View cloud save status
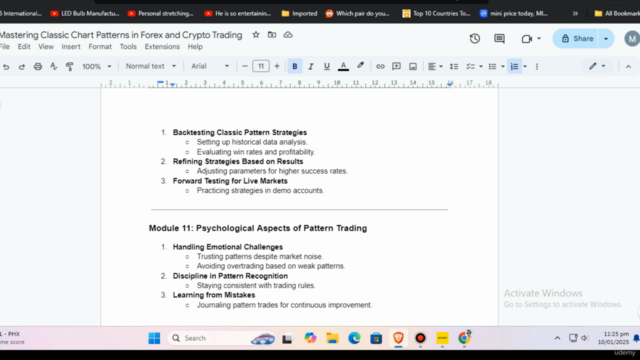The image size is (640, 360). point(288,35)
